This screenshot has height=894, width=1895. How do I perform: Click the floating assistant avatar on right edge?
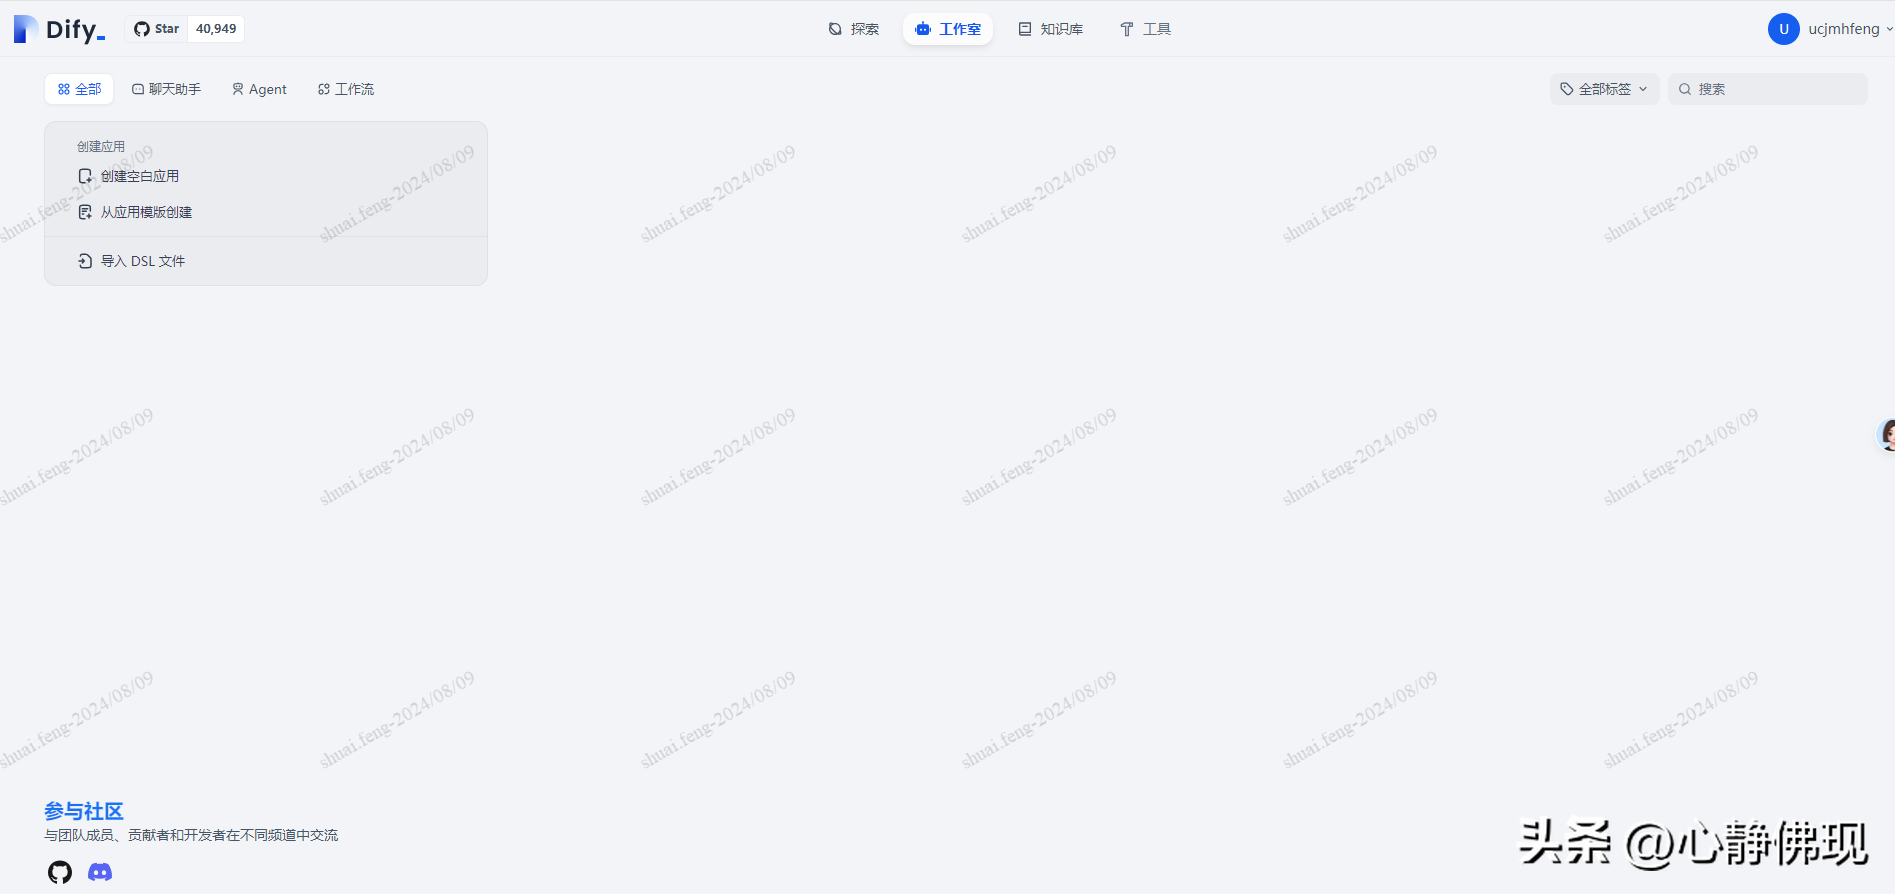click(x=1886, y=435)
